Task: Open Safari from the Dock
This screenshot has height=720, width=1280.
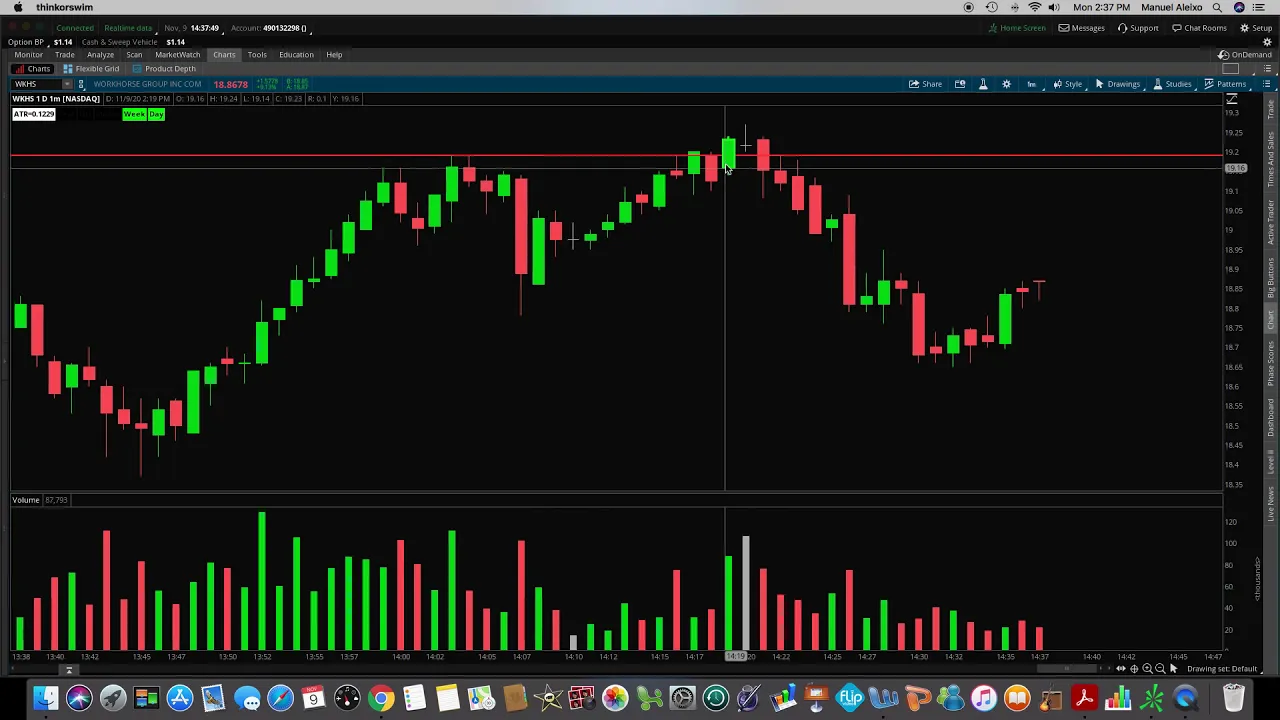Action: tap(280, 698)
